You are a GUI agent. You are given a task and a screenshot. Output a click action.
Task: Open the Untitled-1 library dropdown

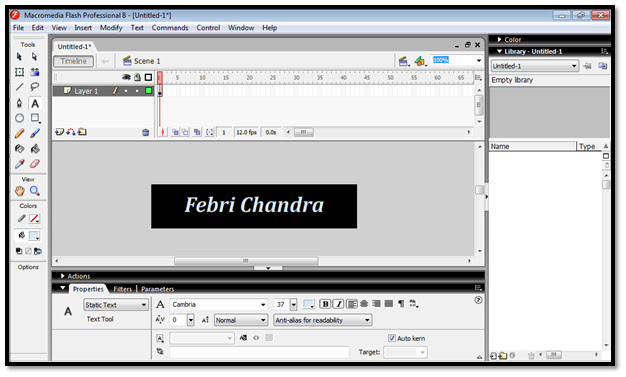coord(535,66)
